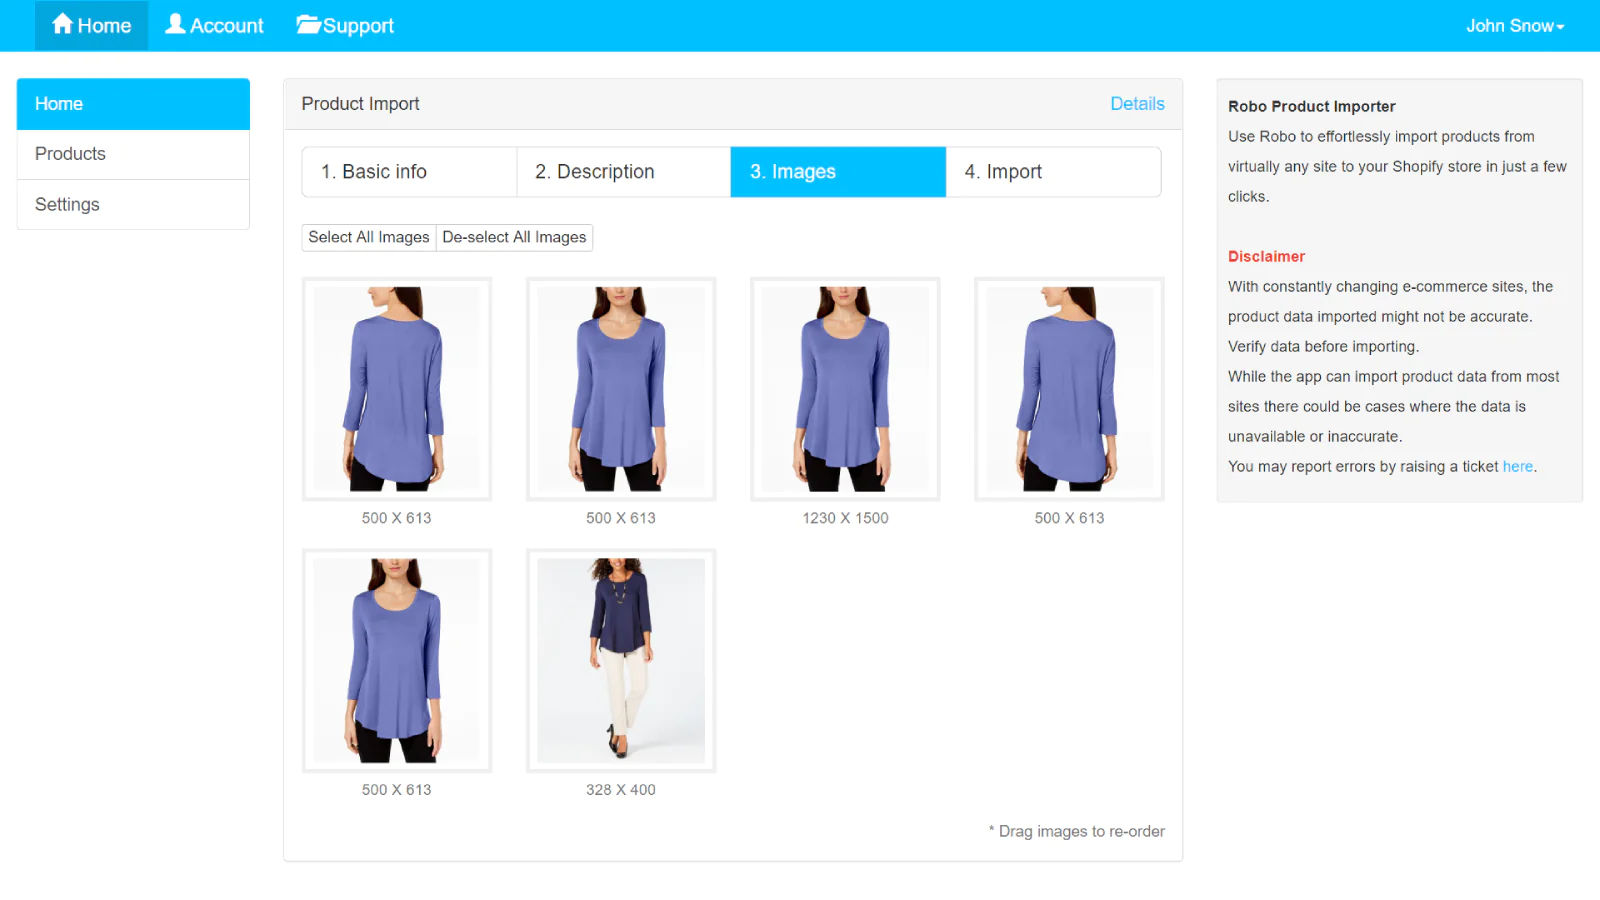
Task: Select the 1230 X 1500 product image
Action: [845, 389]
